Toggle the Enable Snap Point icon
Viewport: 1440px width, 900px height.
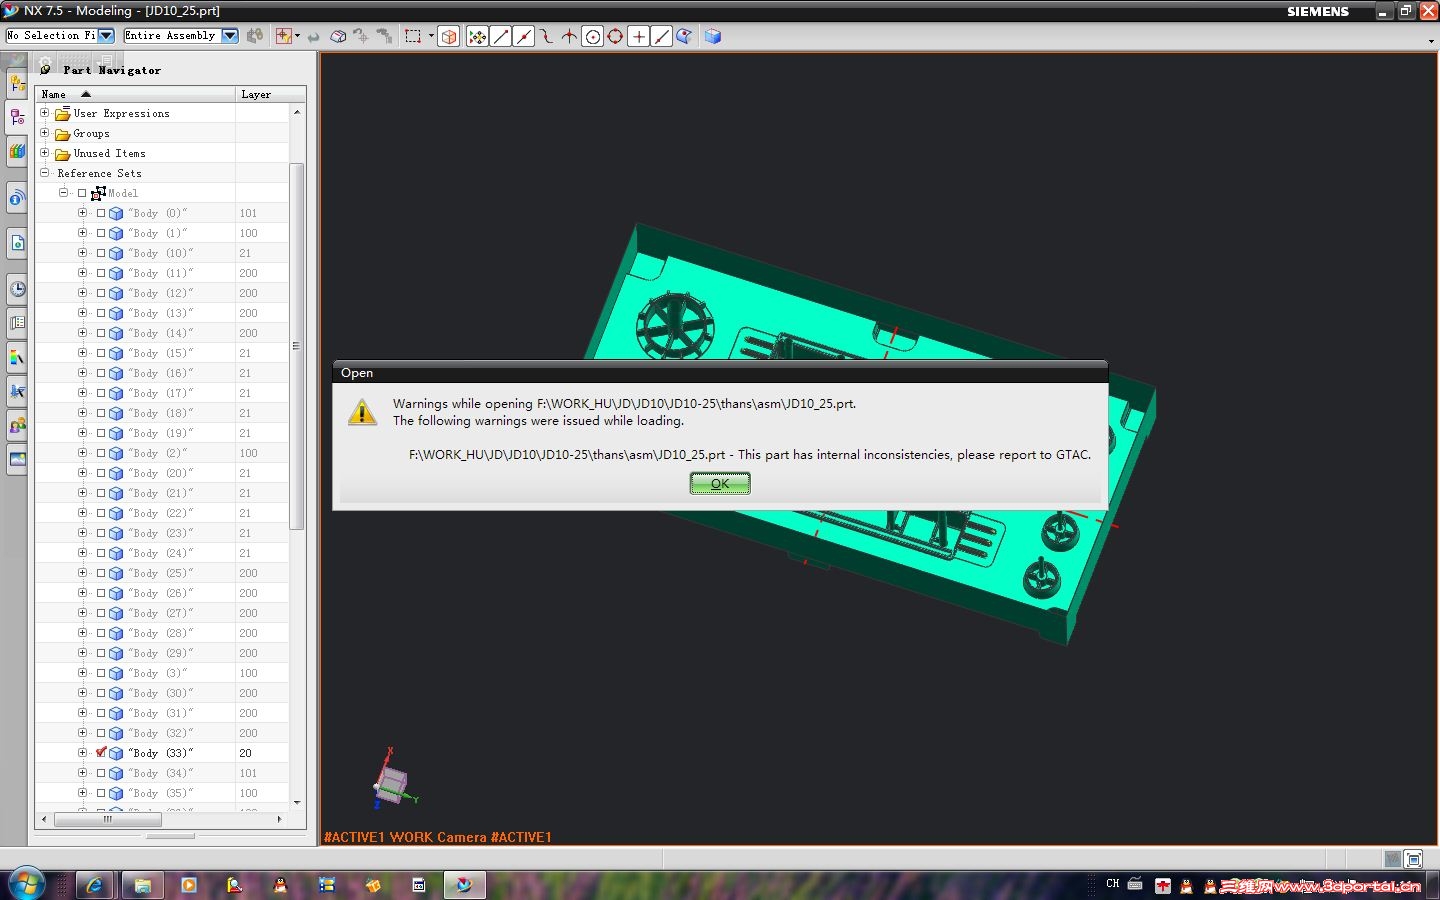[x=478, y=36]
